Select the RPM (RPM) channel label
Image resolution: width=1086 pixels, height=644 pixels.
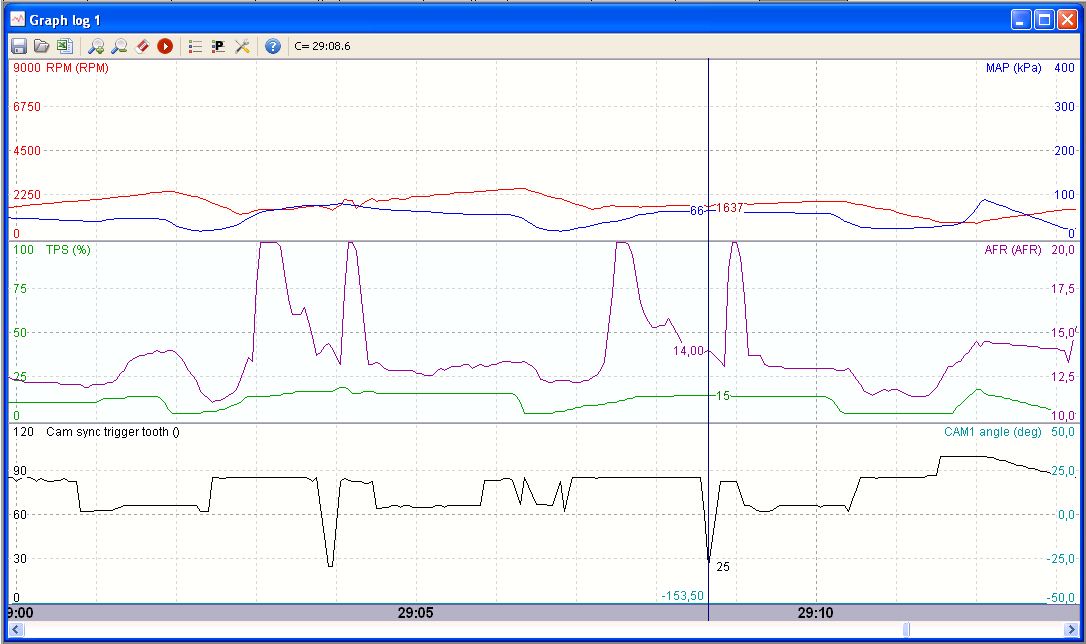click(77, 68)
